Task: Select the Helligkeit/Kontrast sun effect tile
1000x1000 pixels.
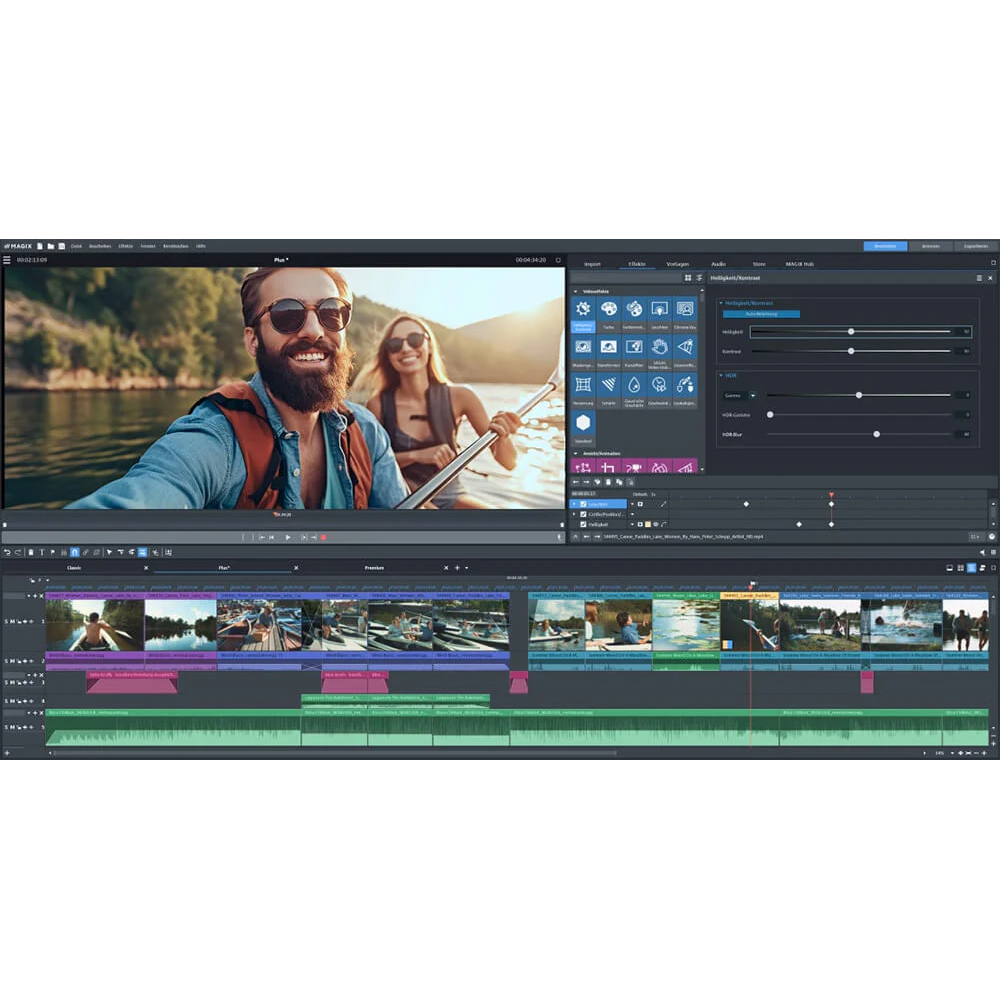Action: tap(583, 314)
